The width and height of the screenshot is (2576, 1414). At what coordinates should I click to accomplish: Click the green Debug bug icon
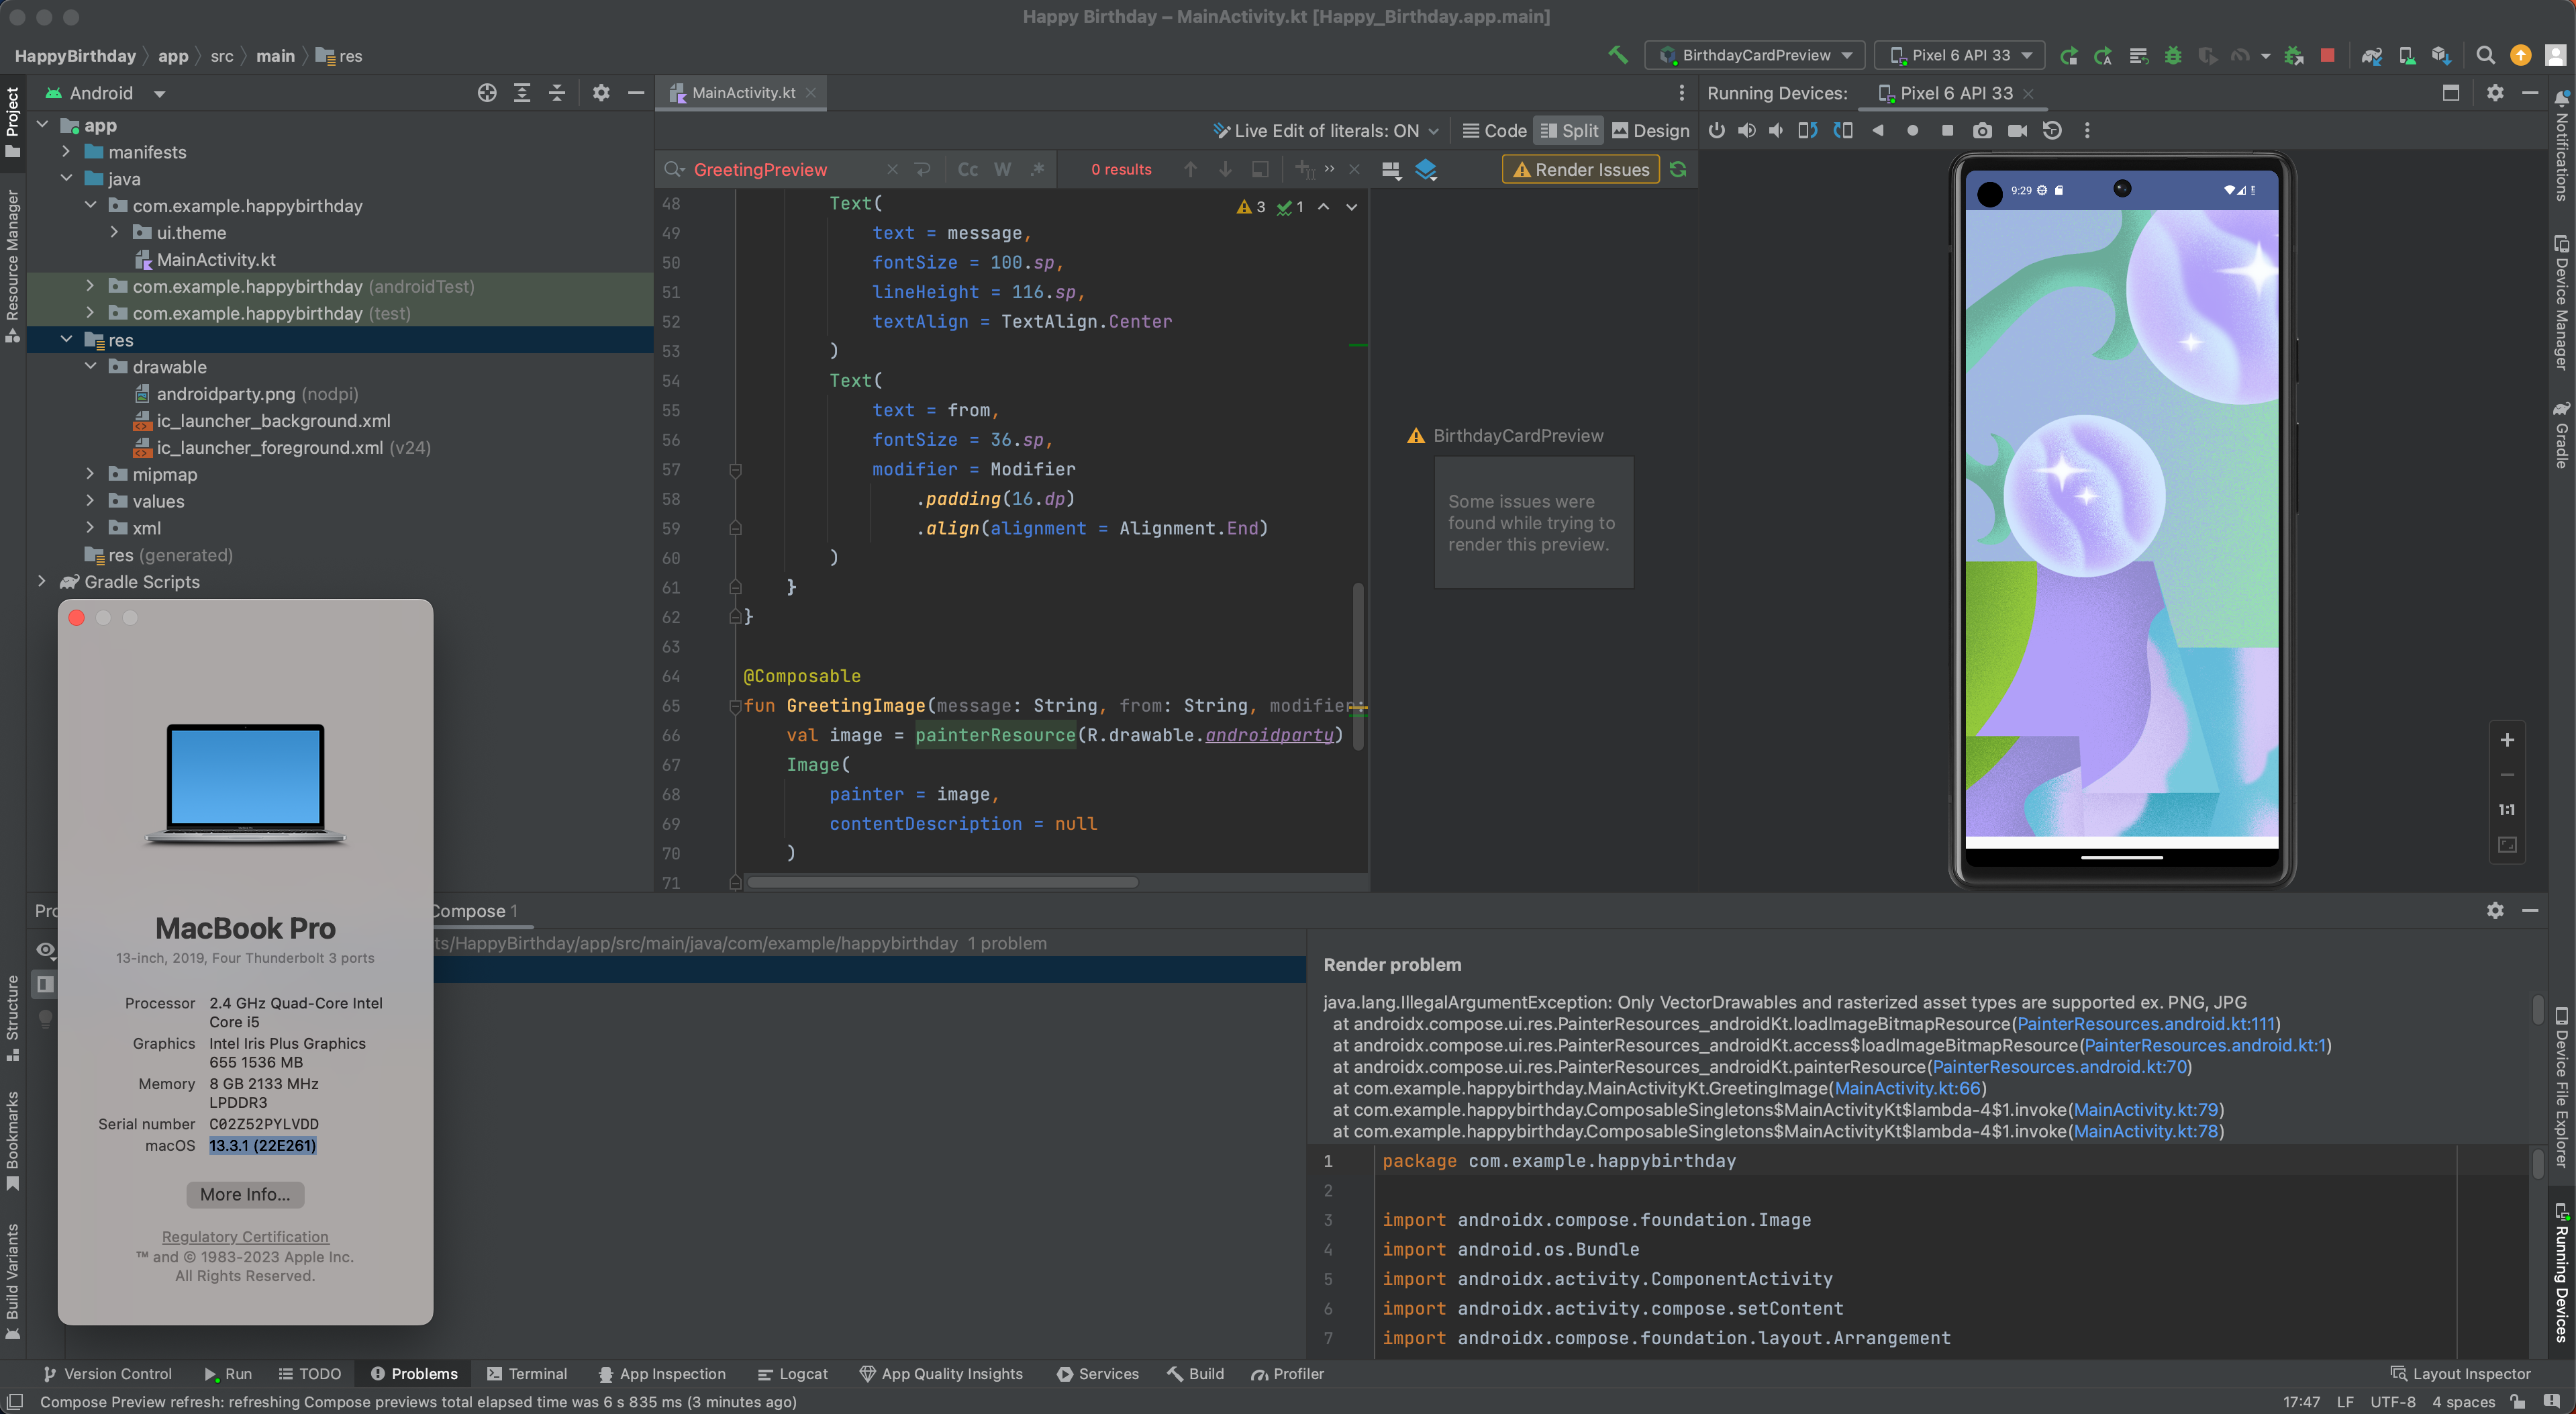coord(2173,55)
